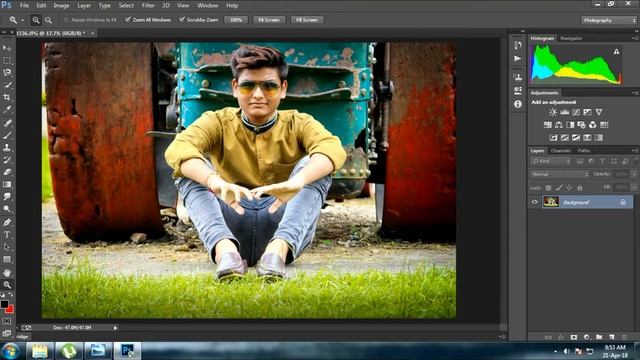This screenshot has width=640, height=360.
Task: Open the Image menu
Action: 61,6
